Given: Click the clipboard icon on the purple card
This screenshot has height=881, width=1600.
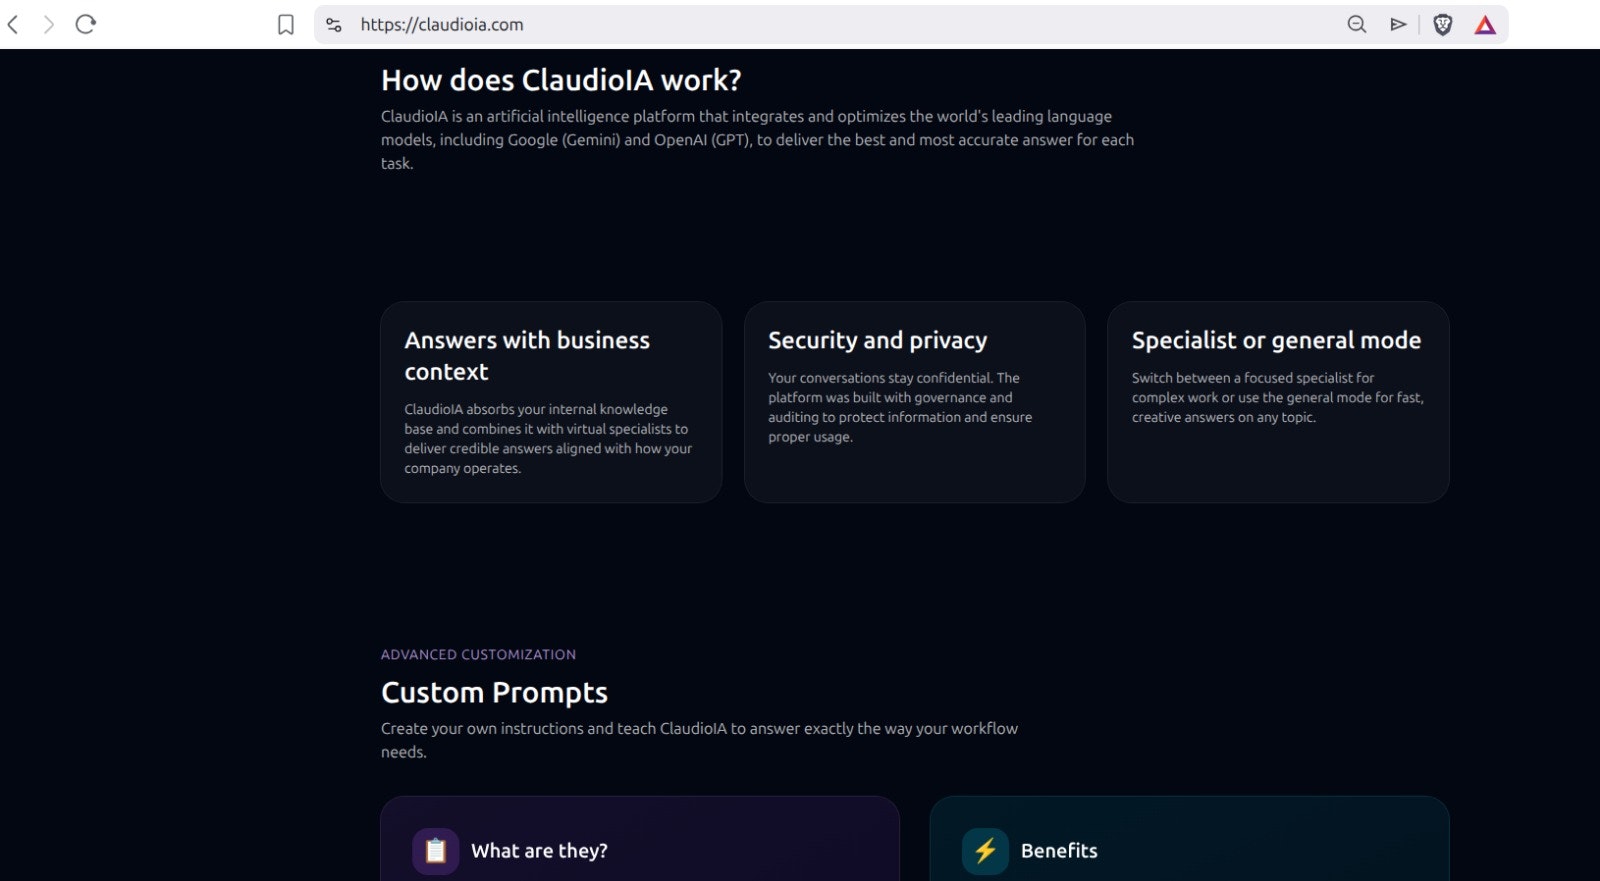Looking at the screenshot, I should [435, 850].
